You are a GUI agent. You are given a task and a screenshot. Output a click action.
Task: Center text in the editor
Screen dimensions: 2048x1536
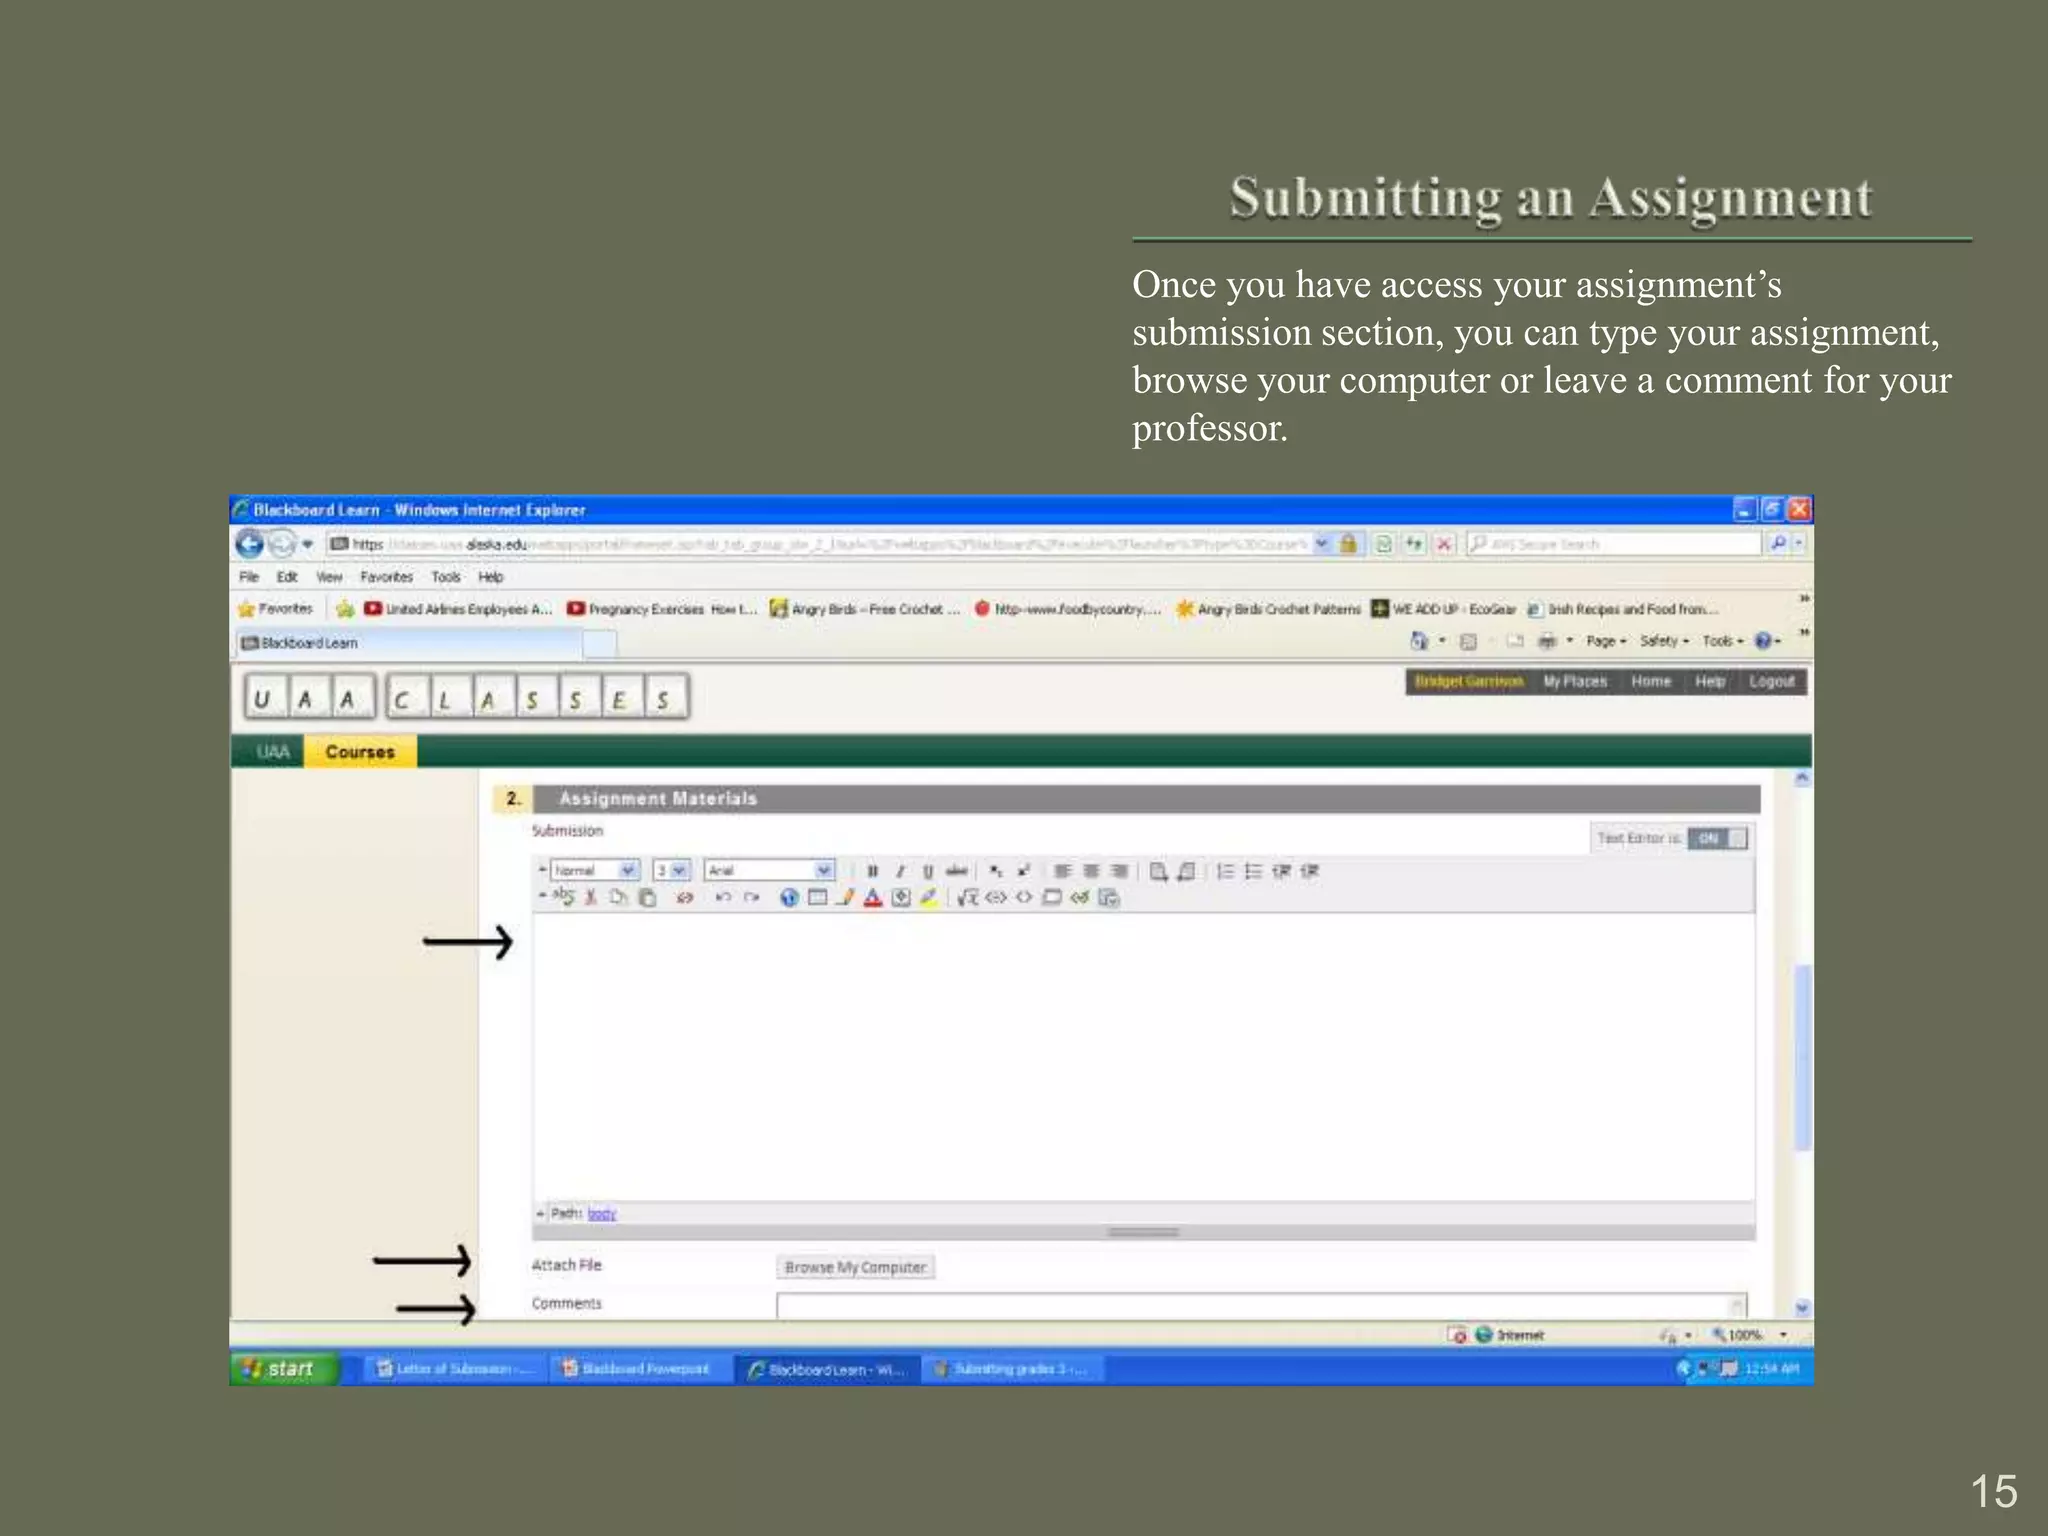pyautogui.click(x=1091, y=871)
